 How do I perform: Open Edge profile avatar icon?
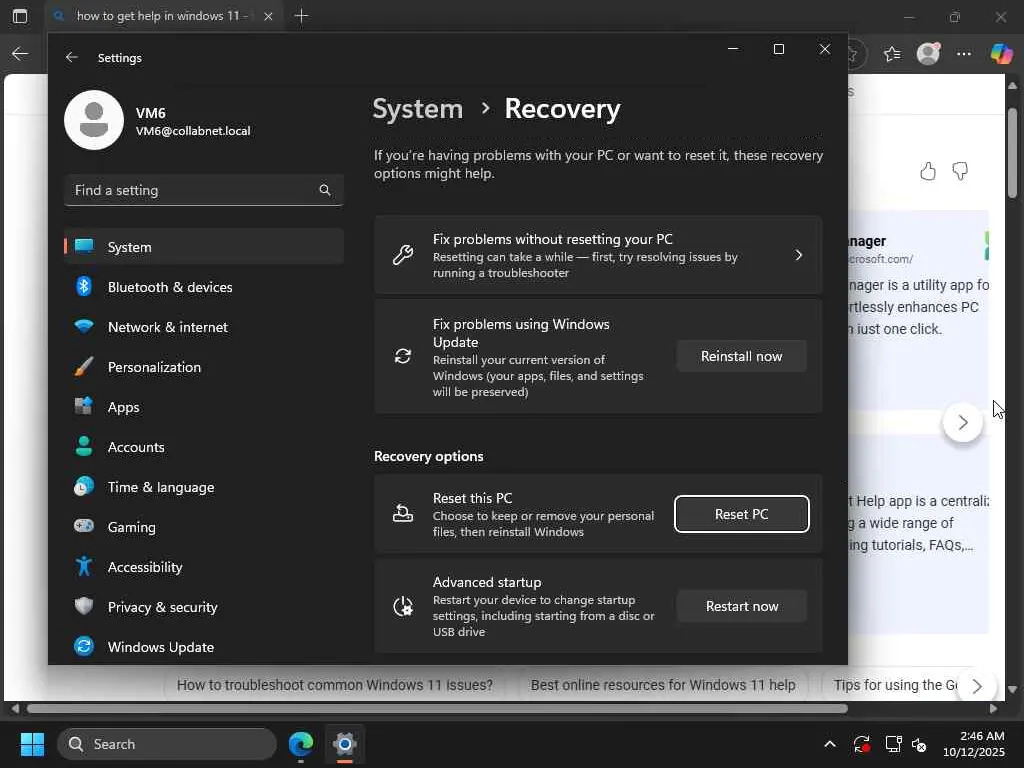click(928, 54)
